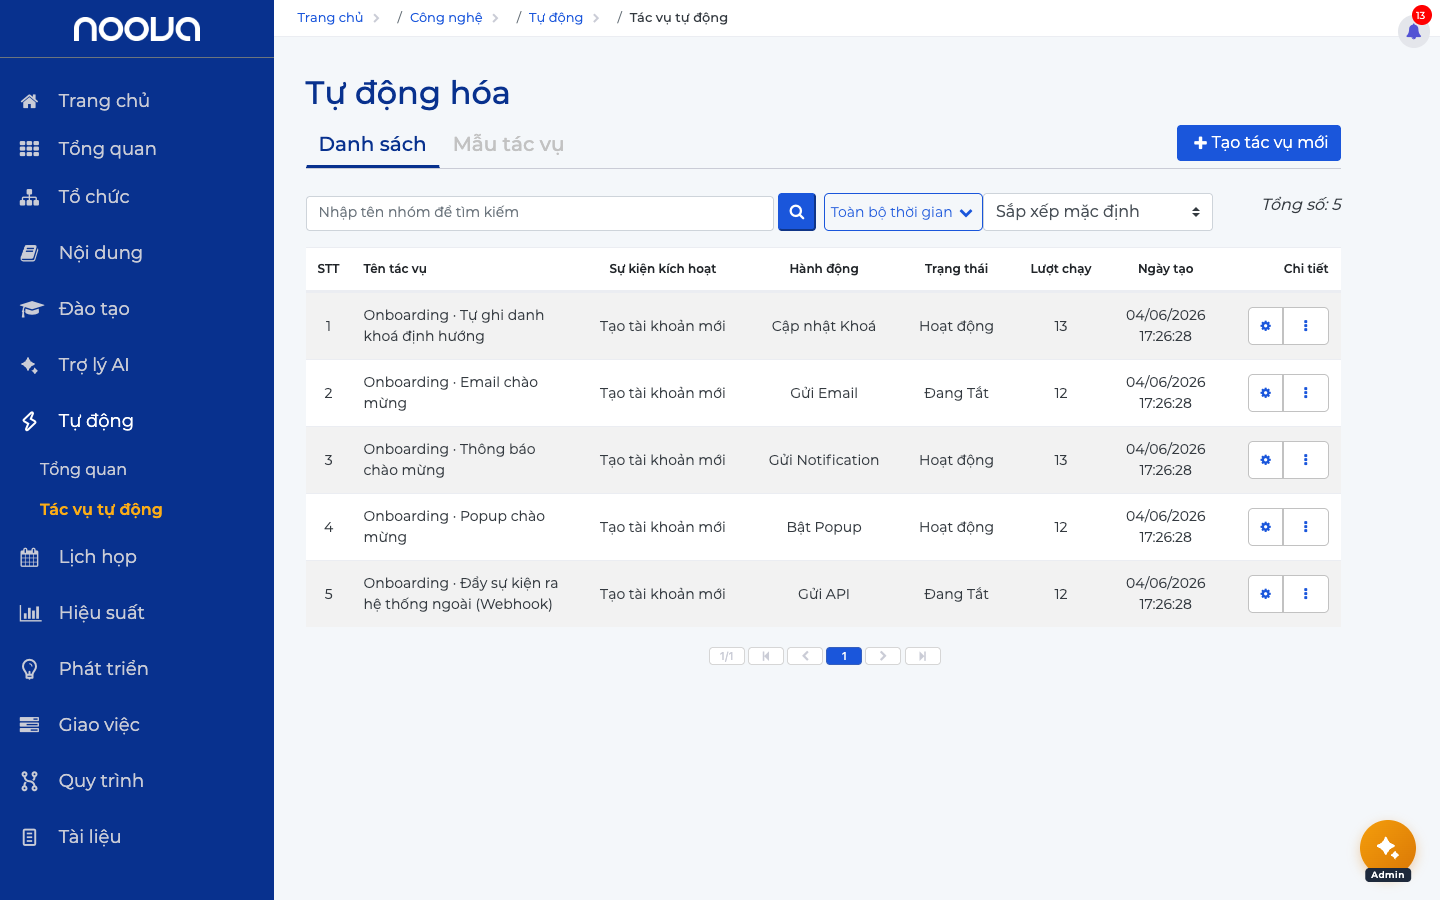Viewport: 1440px width, 900px height.
Task: Click the sparkle icon beside Trợ lý AI
Action: (30, 365)
